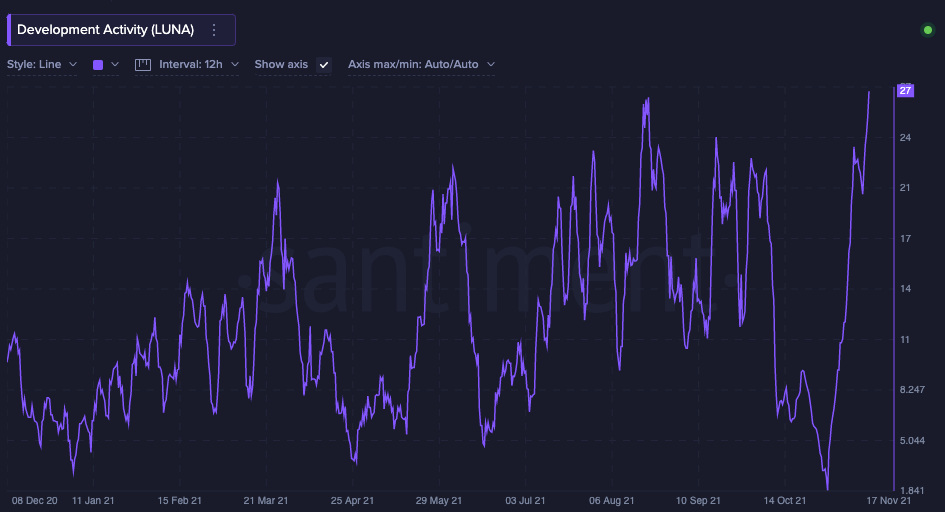Click the purple accent bar on metric title

(9, 30)
